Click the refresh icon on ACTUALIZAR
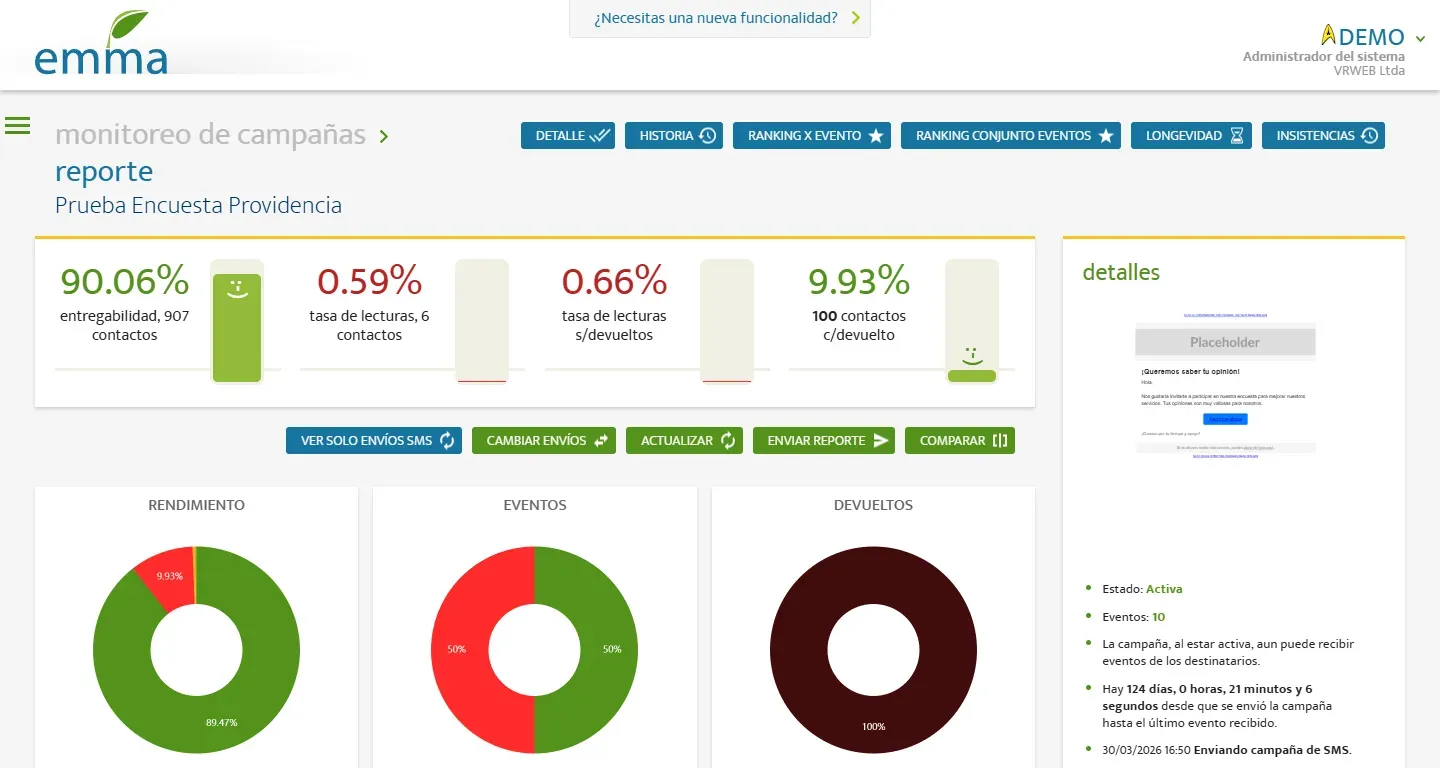 tap(728, 441)
